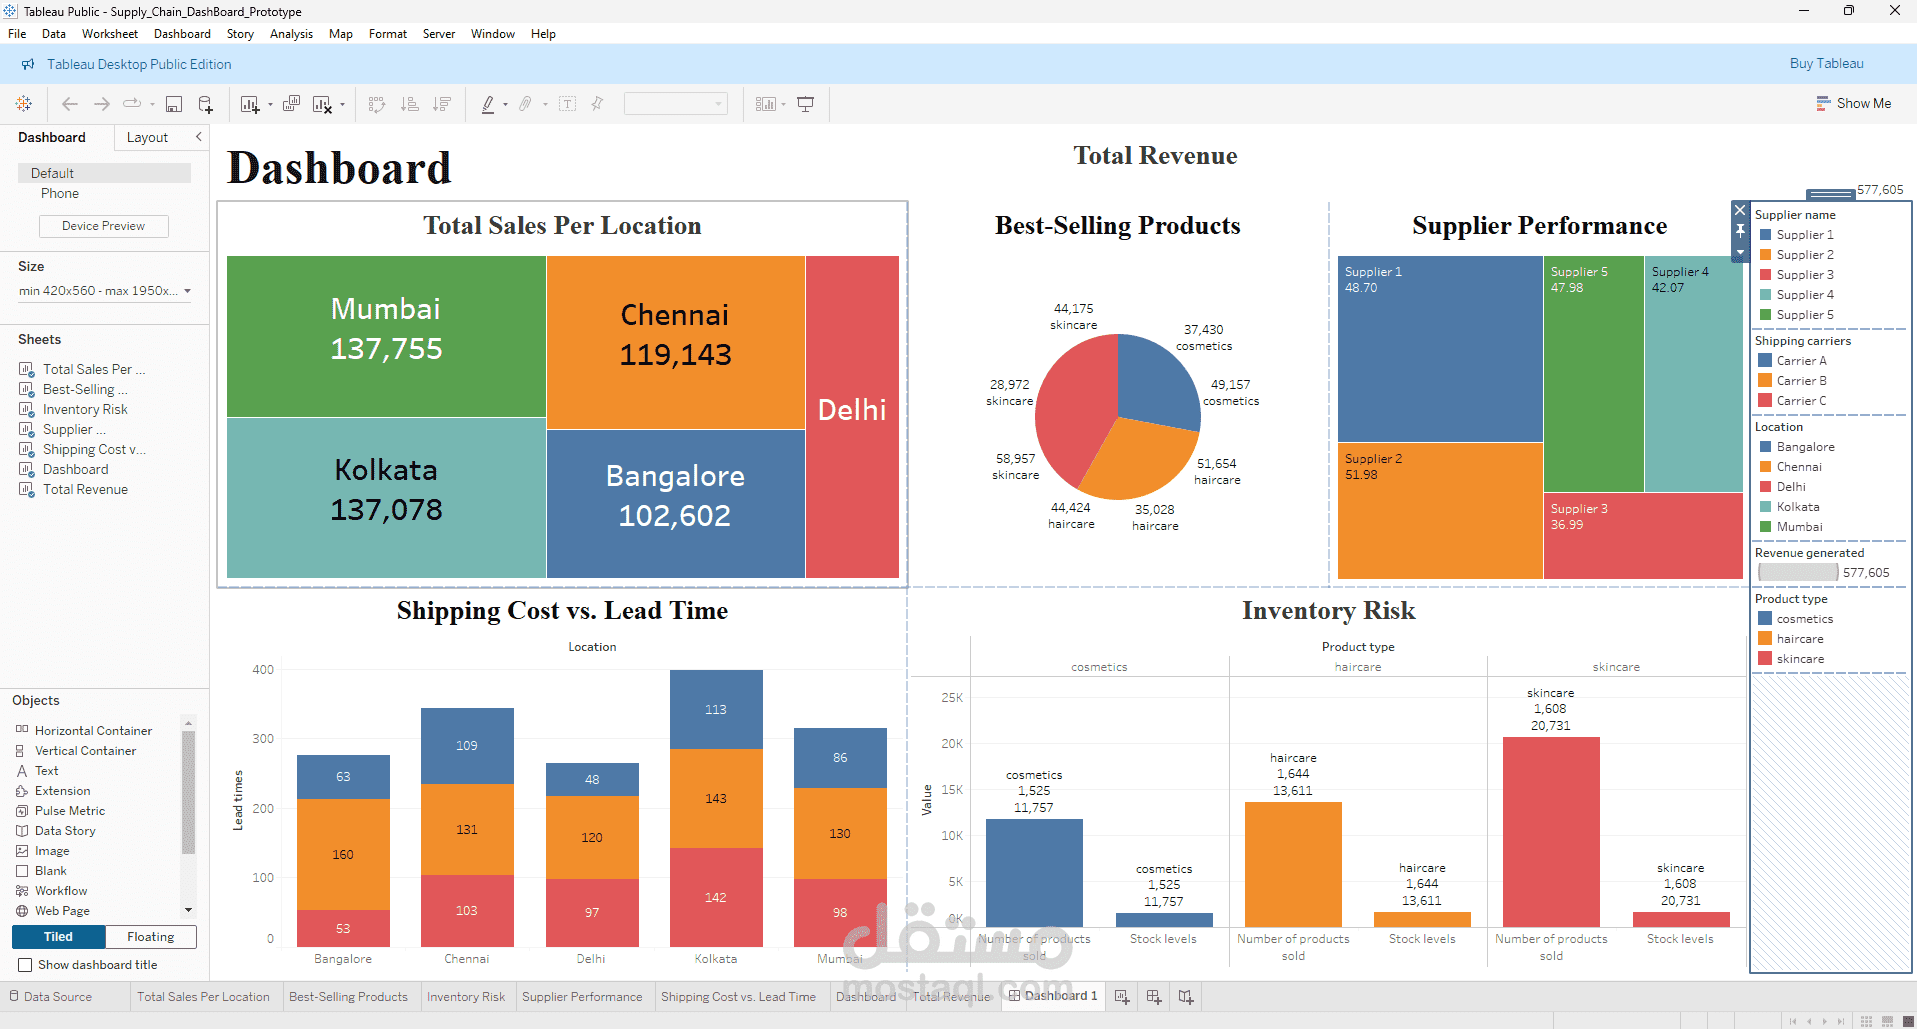Select the Horizontal Container object
The height and width of the screenshot is (1029, 1917).
85,731
